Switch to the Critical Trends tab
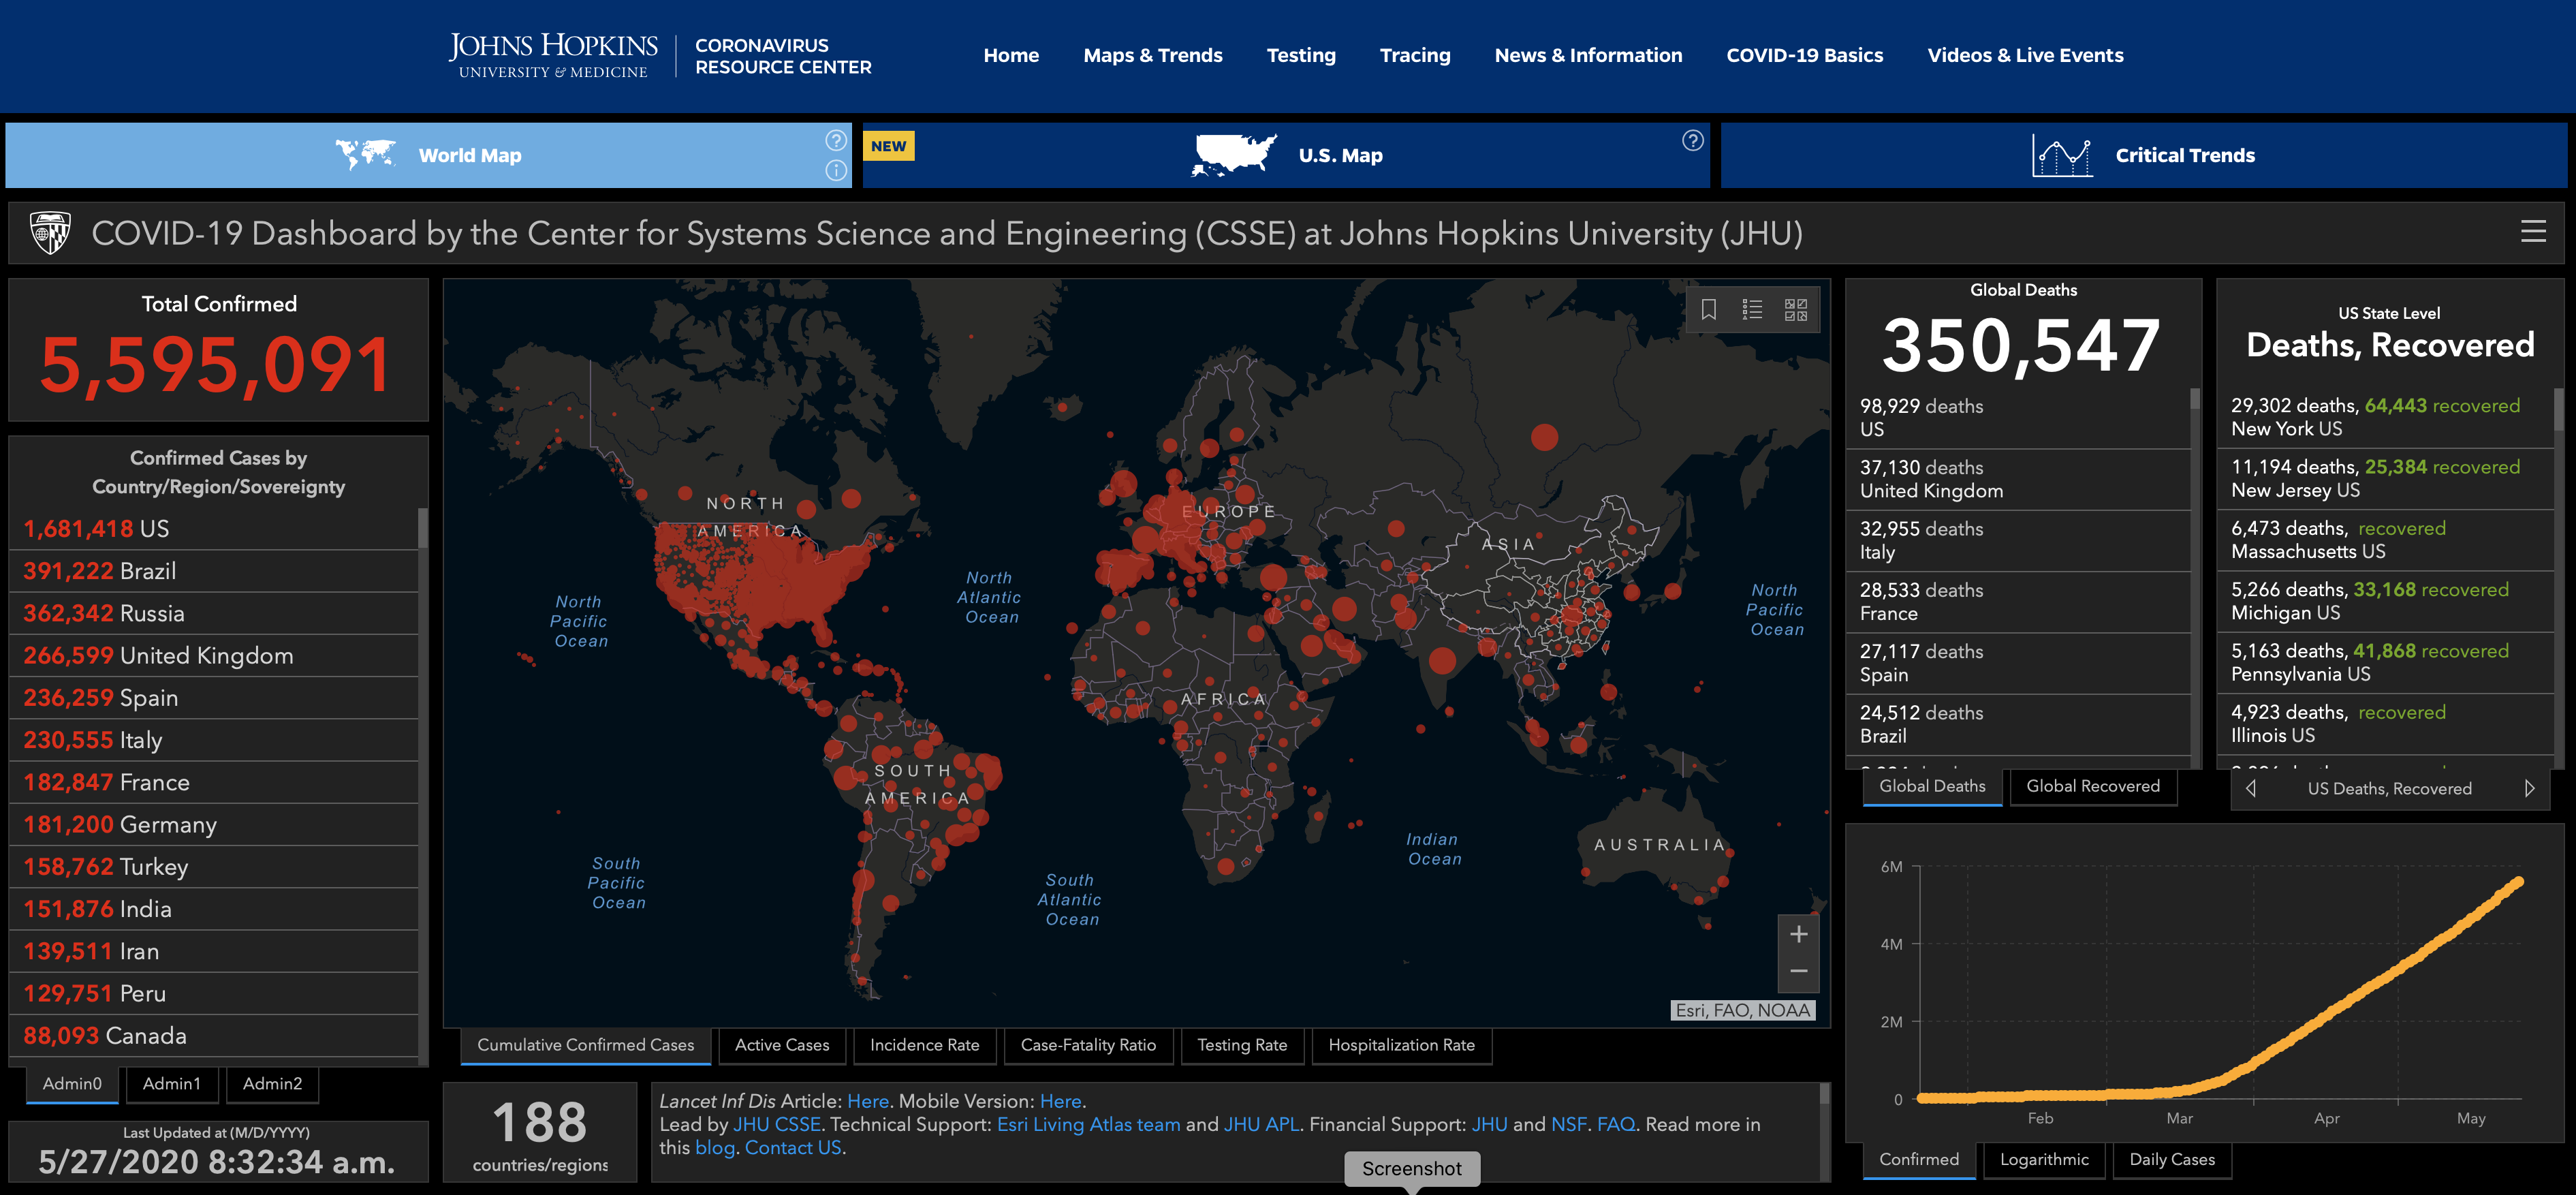Image resolution: width=2576 pixels, height=1195 pixels. (2143, 155)
